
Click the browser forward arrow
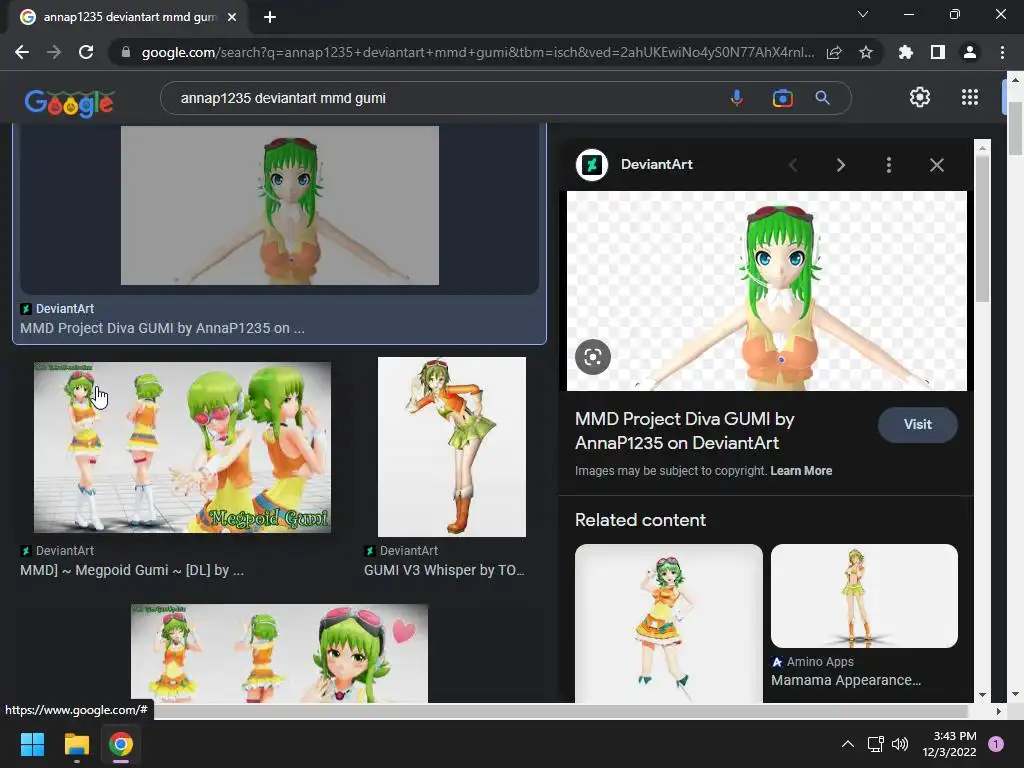[54, 52]
